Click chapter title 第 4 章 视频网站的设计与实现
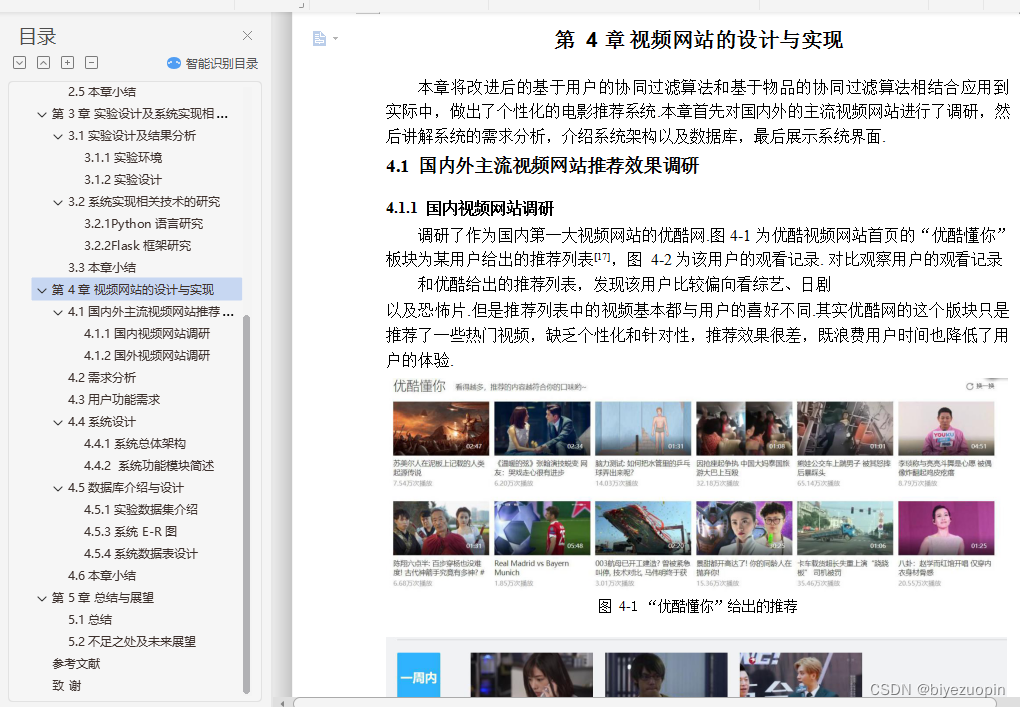Screen dimensions: 1020x707 699,40
